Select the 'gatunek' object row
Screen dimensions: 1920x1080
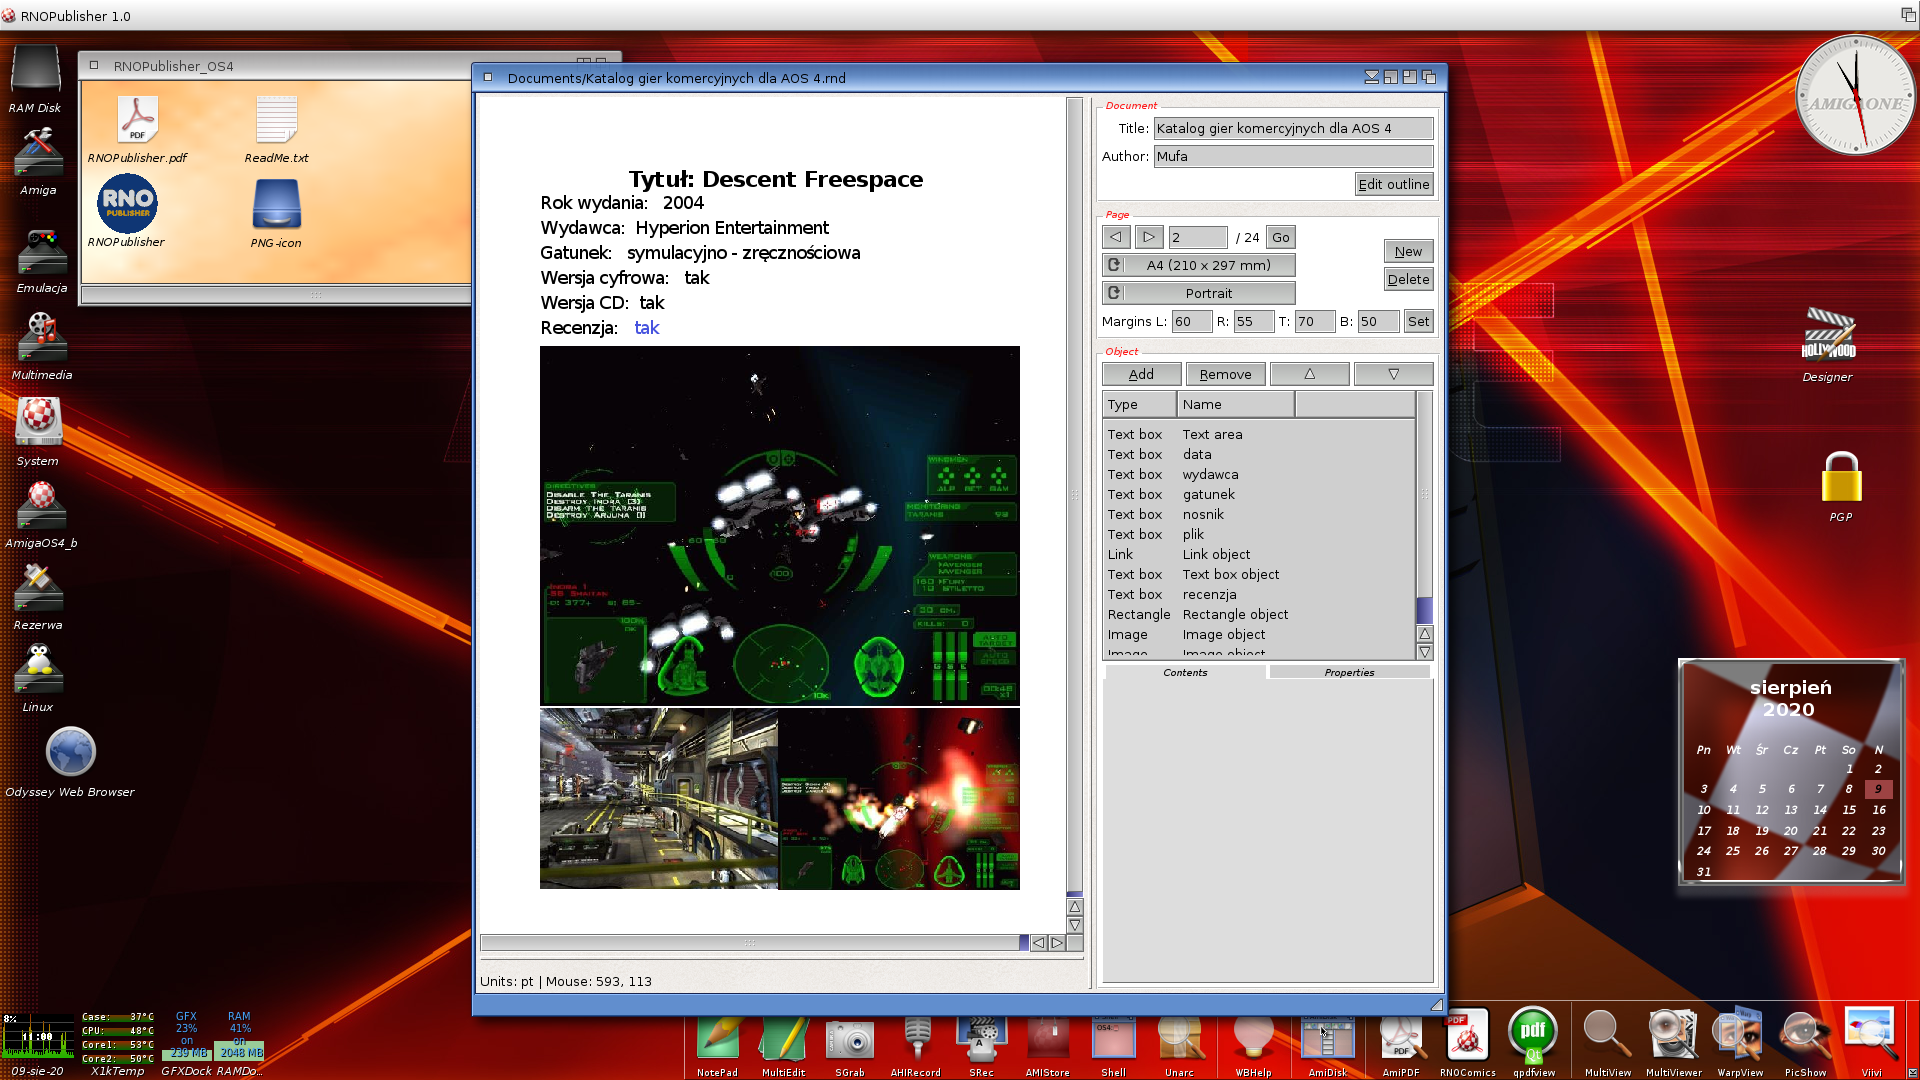(1259, 494)
